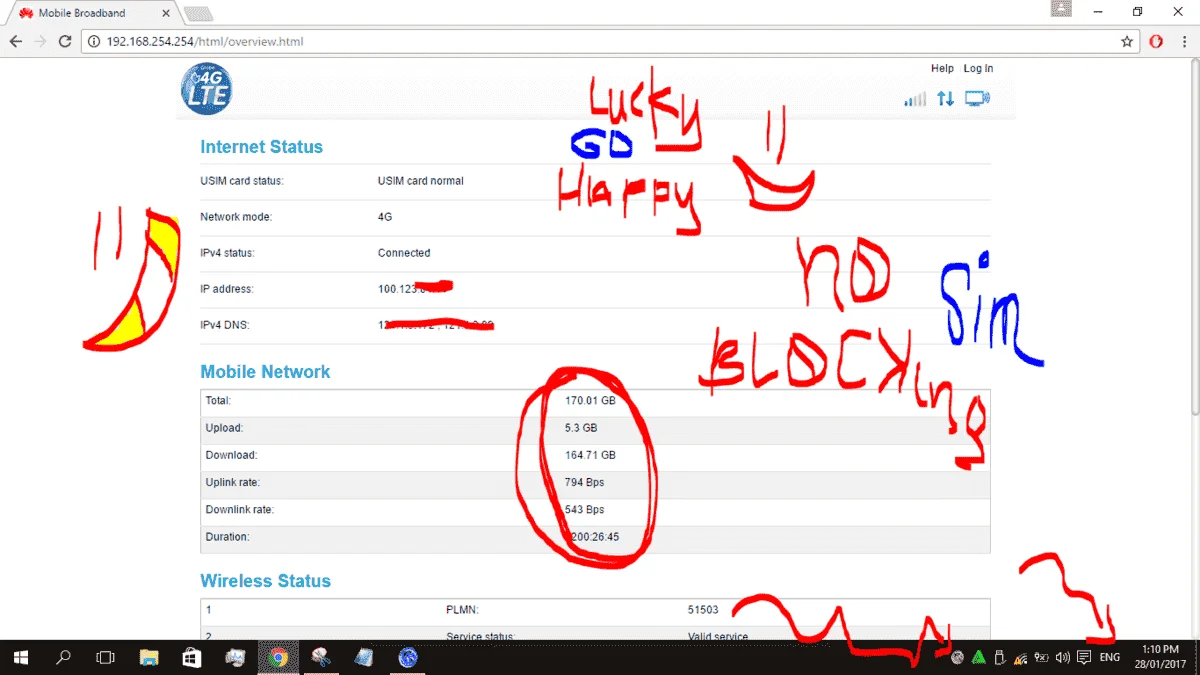Focus the address bar showing 192.168.254.254

(x=610, y=42)
